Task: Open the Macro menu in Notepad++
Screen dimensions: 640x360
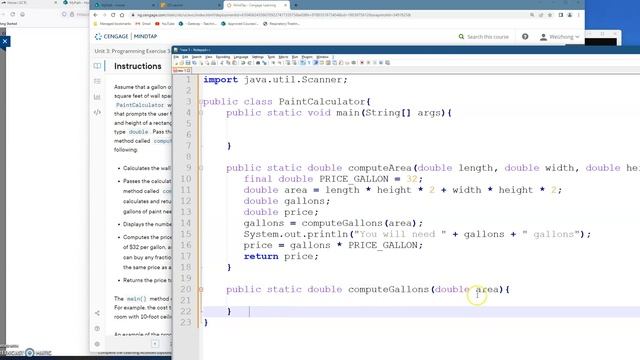Action: 283,57
